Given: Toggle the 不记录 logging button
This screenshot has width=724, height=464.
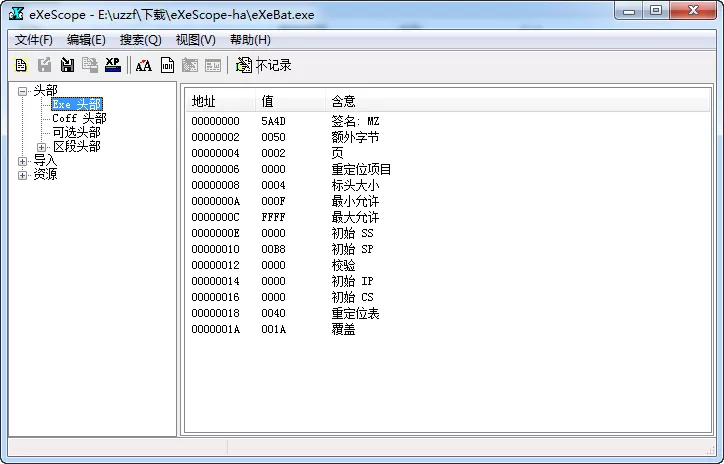Looking at the screenshot, I should pyautogui.click(x=264, y=65).
